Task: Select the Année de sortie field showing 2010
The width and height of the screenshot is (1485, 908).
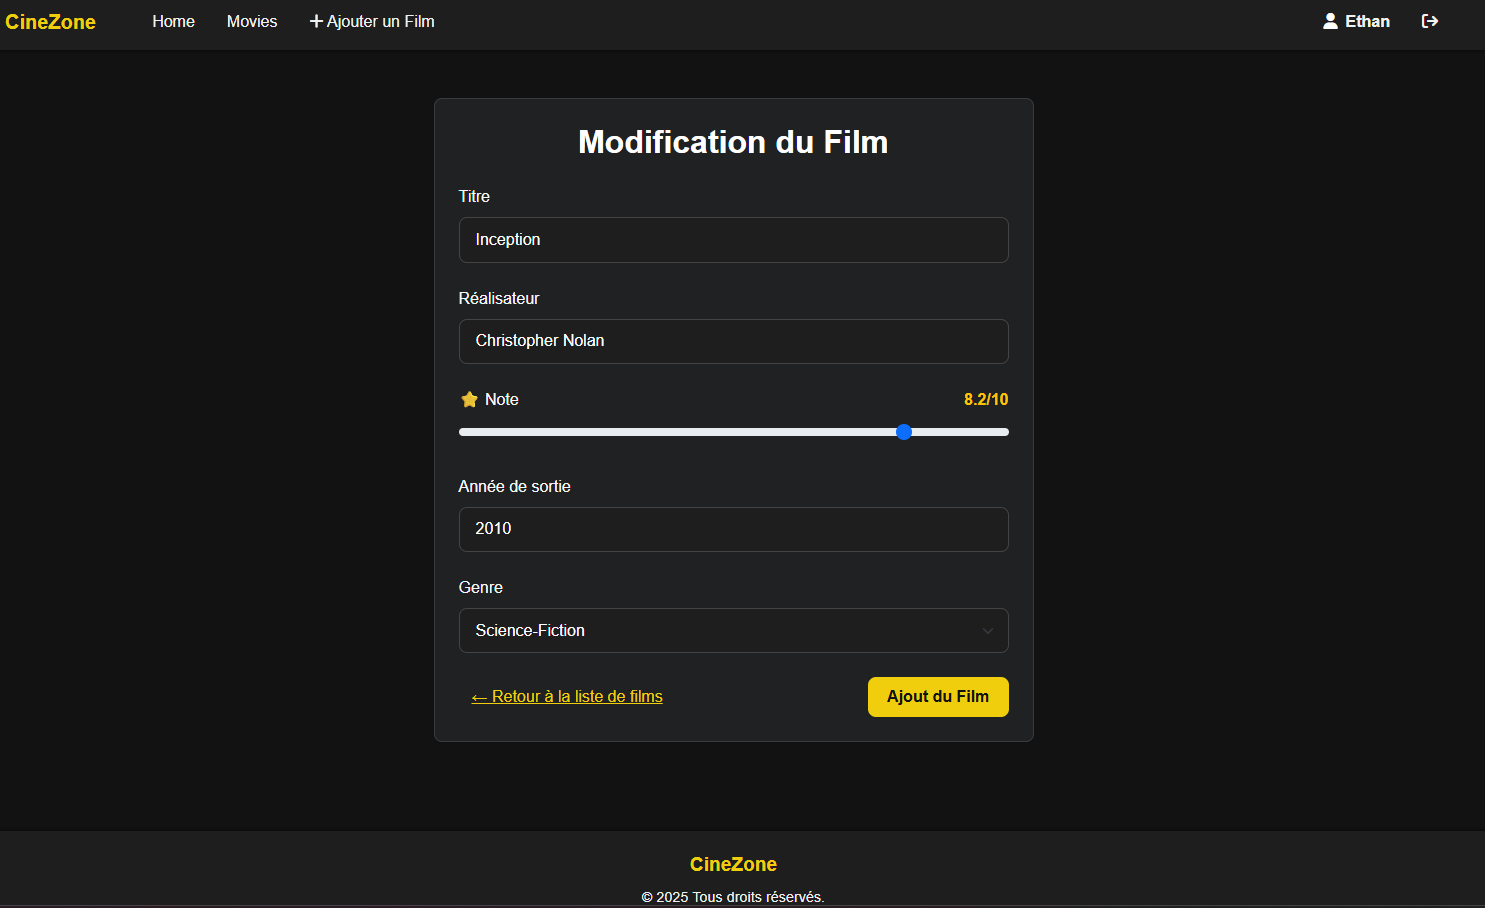Action: [x=733, y=529]
